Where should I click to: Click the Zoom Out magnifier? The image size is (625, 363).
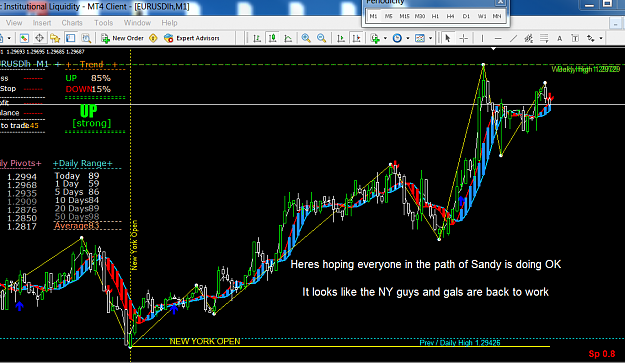[322, 38]
